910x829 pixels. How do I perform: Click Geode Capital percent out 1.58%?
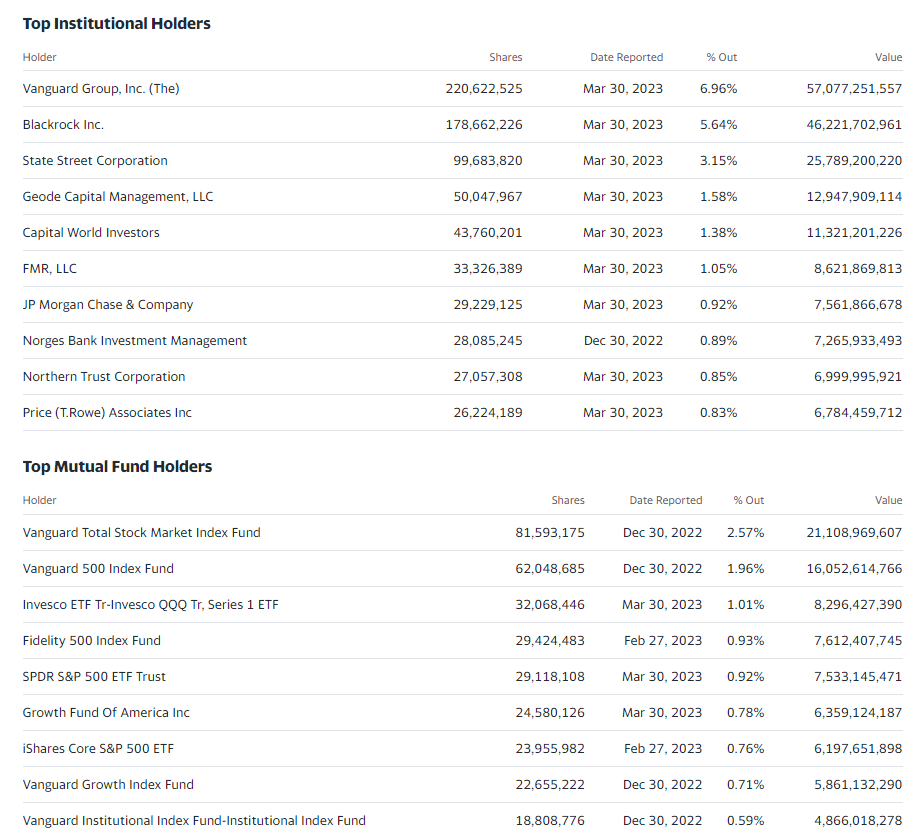point(718,197)
